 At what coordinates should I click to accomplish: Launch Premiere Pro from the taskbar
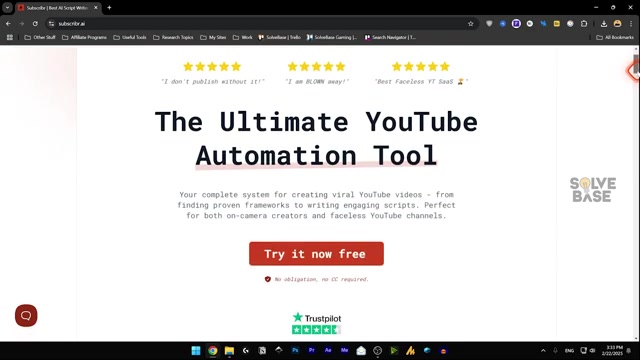pos(311,351)
